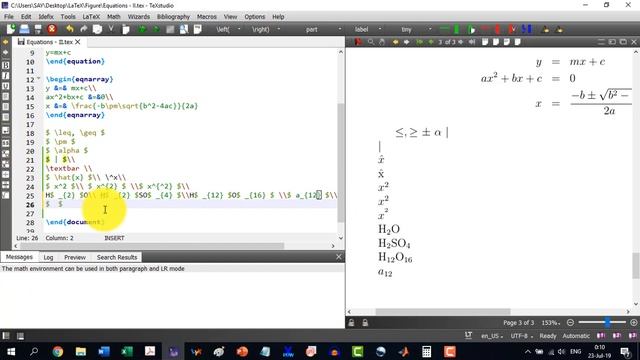The image size is (640, 360).
Task: Switch to the Log tab
Action: [48, 257]
